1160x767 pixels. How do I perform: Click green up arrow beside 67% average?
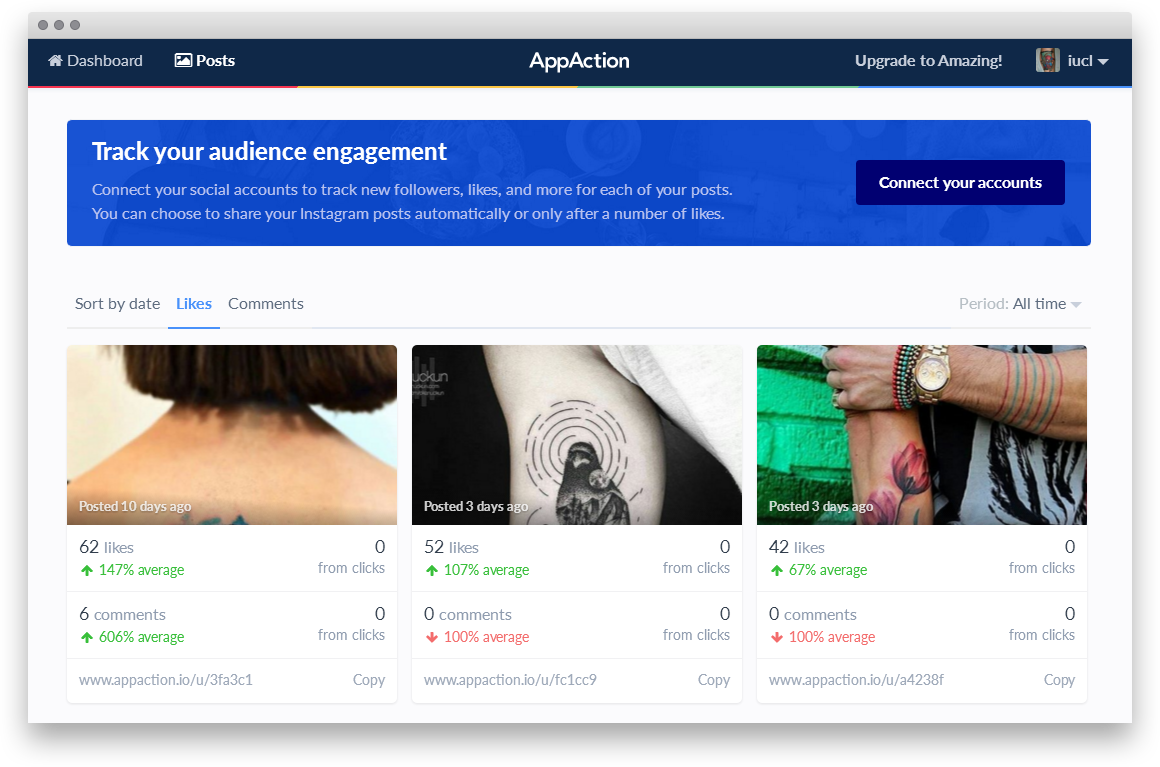(777, 571)
